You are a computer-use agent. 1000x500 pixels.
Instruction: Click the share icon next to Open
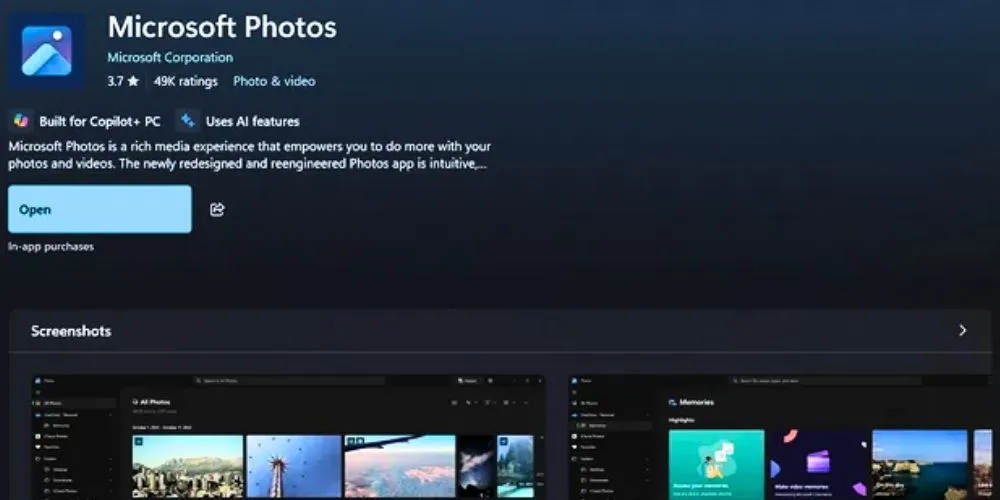217,209
